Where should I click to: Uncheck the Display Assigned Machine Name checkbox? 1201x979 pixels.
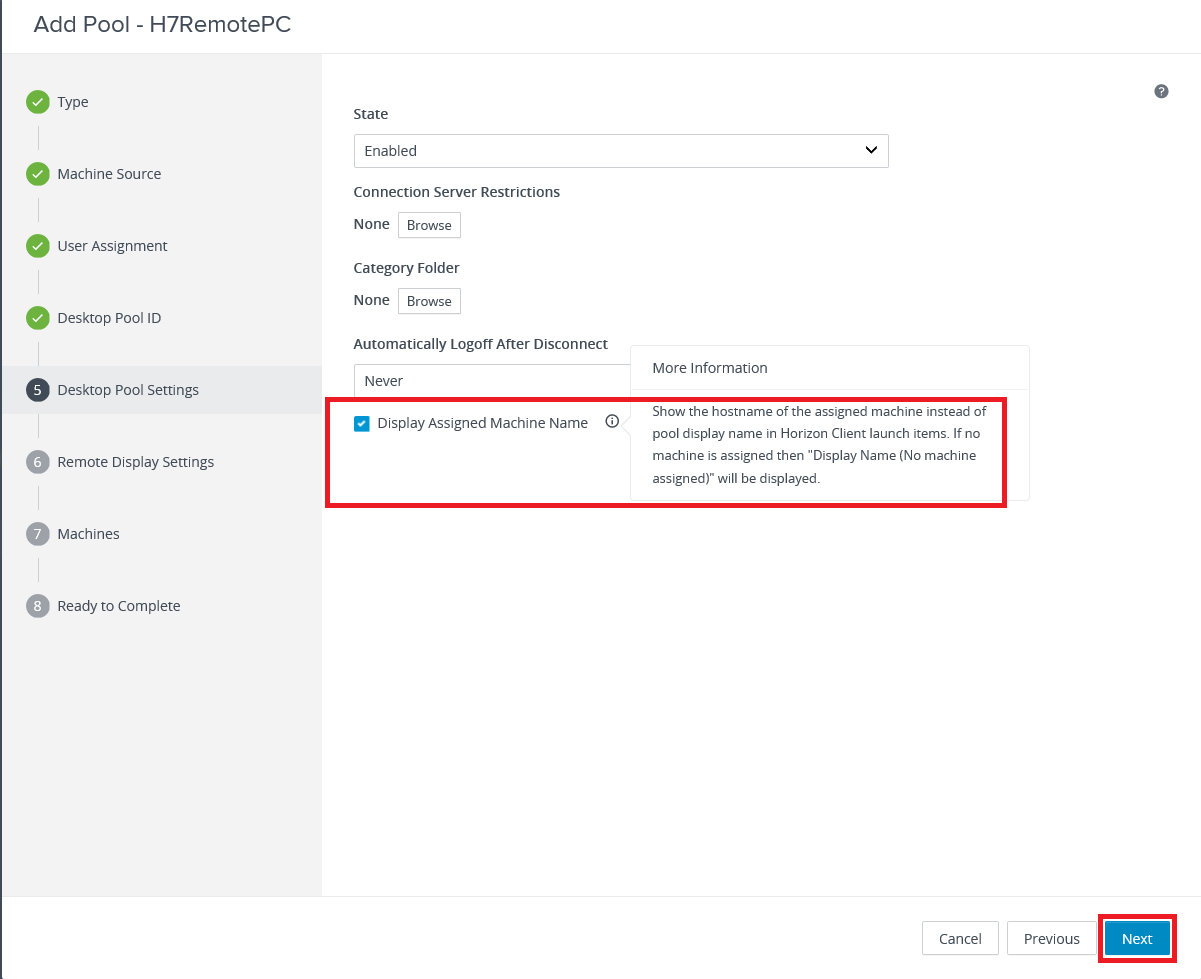coord(362,423)
